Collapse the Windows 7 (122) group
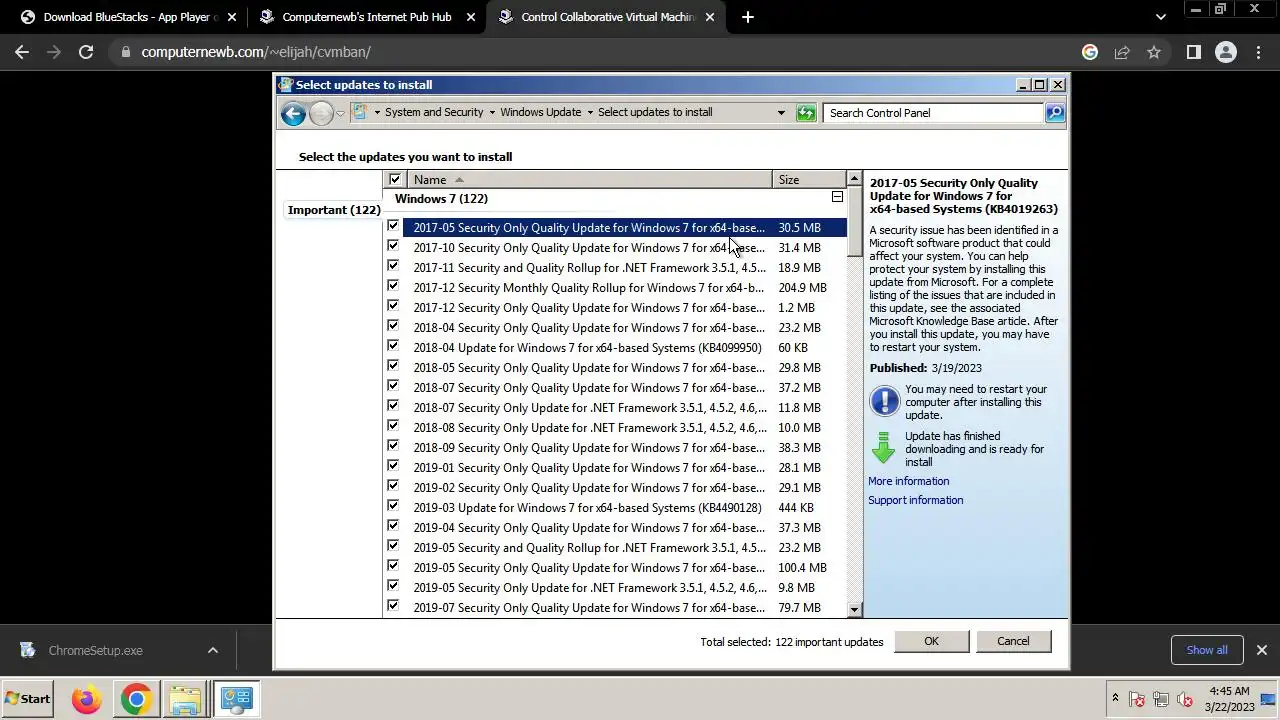Image resolution: width=1280 pixels, height=720 pixels. point(838,197)
